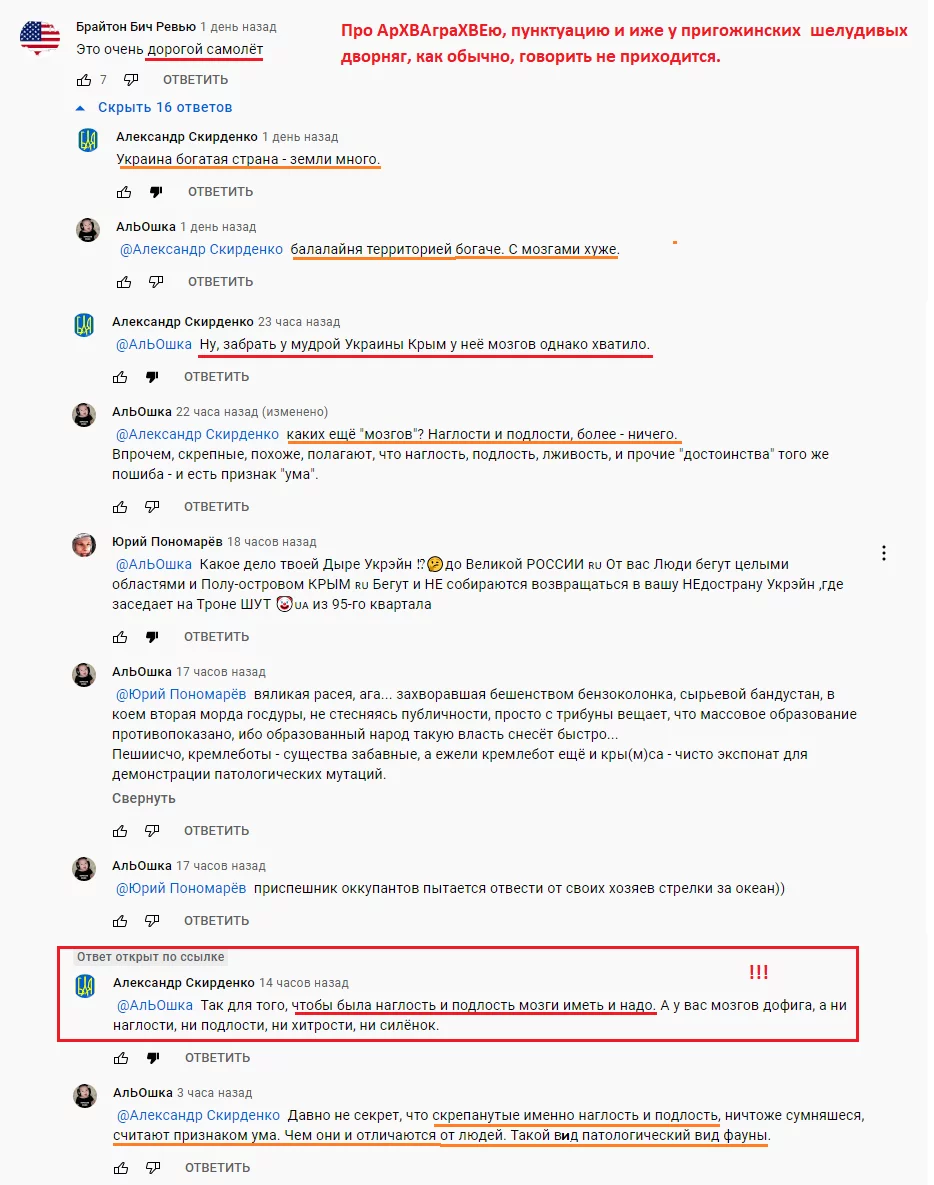Open three-dot menu on Юрий Пономарёв's comment
The width and height of the screenshot is (934, 1185).
(x=883, y=553)
